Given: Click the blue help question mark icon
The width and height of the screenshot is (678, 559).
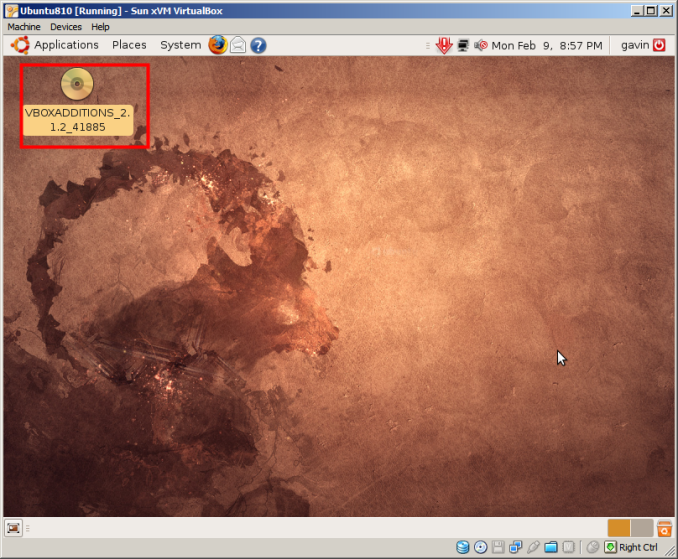Looking at the screenshot, I should (x=258, y=45).
